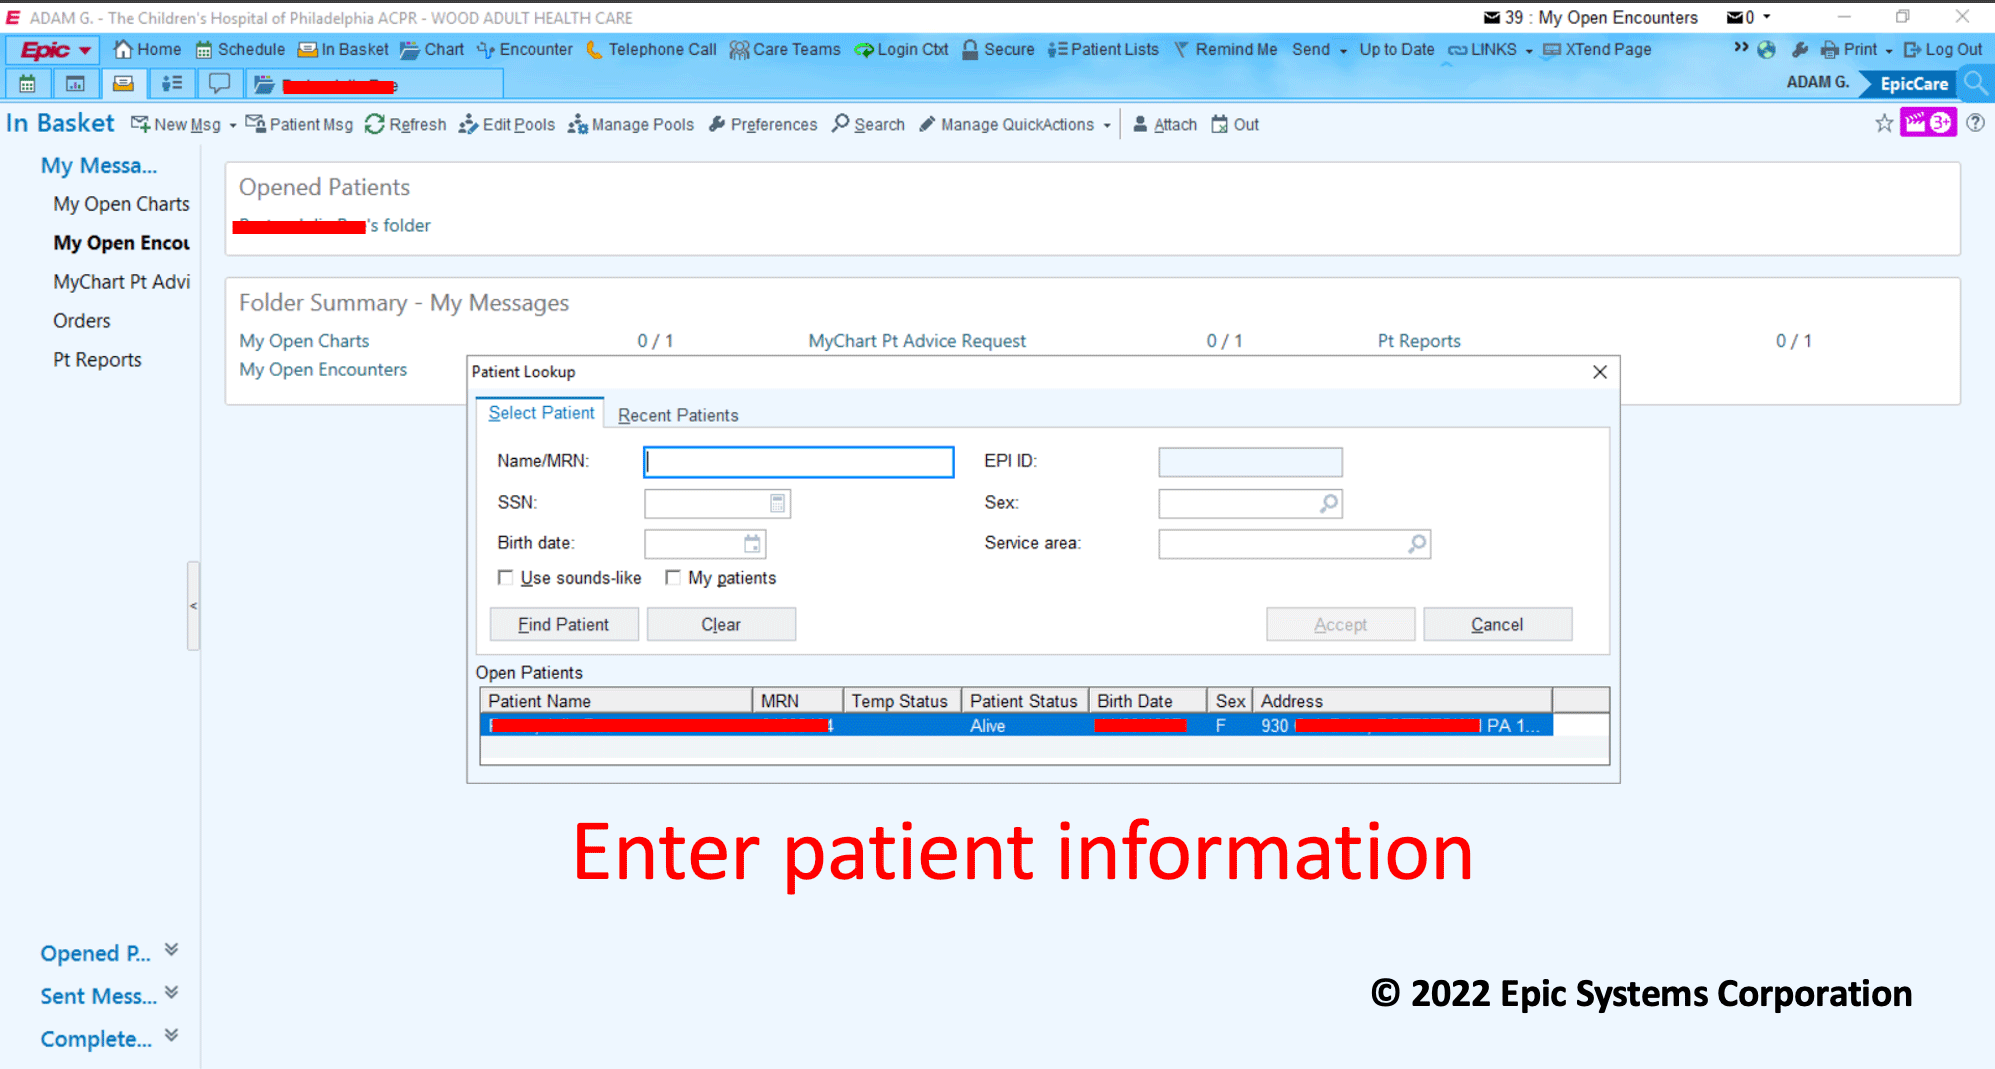1995x1069 pixels.
Task: Open MyChart Pt Advice Request summary link
Action: (917, 341)
